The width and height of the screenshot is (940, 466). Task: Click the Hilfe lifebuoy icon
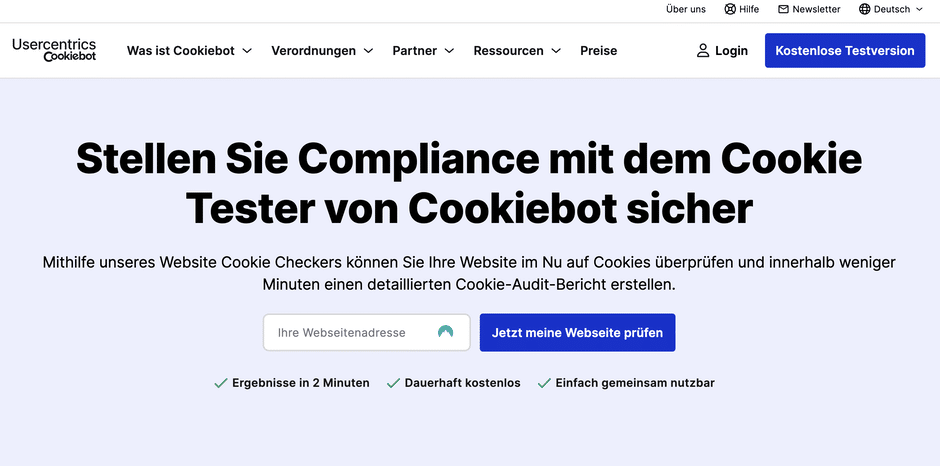pyautogui.click(x=730, y=9)
